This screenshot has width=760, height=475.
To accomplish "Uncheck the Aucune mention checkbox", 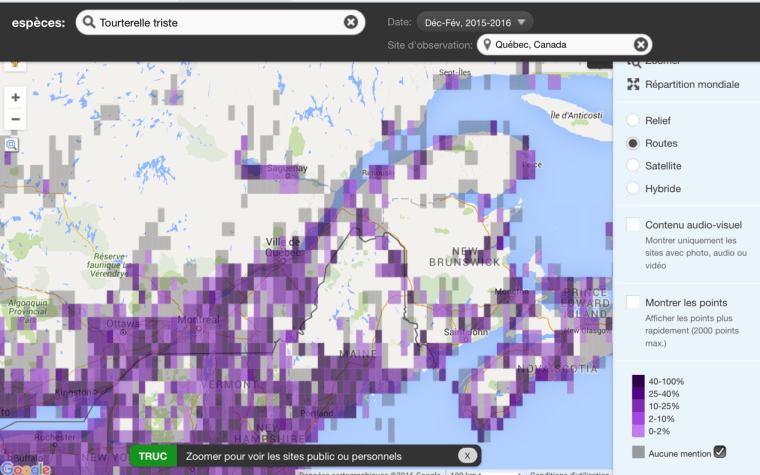I will click(x=719, y=452).
